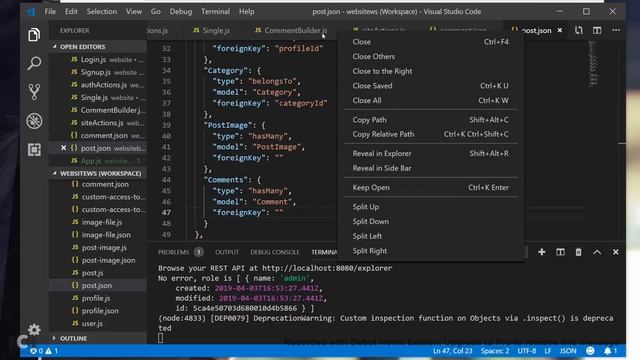Choose Reveal in Explorer
Image resolution: width=640 pixels, height=360 pixels.
[431, 153]
